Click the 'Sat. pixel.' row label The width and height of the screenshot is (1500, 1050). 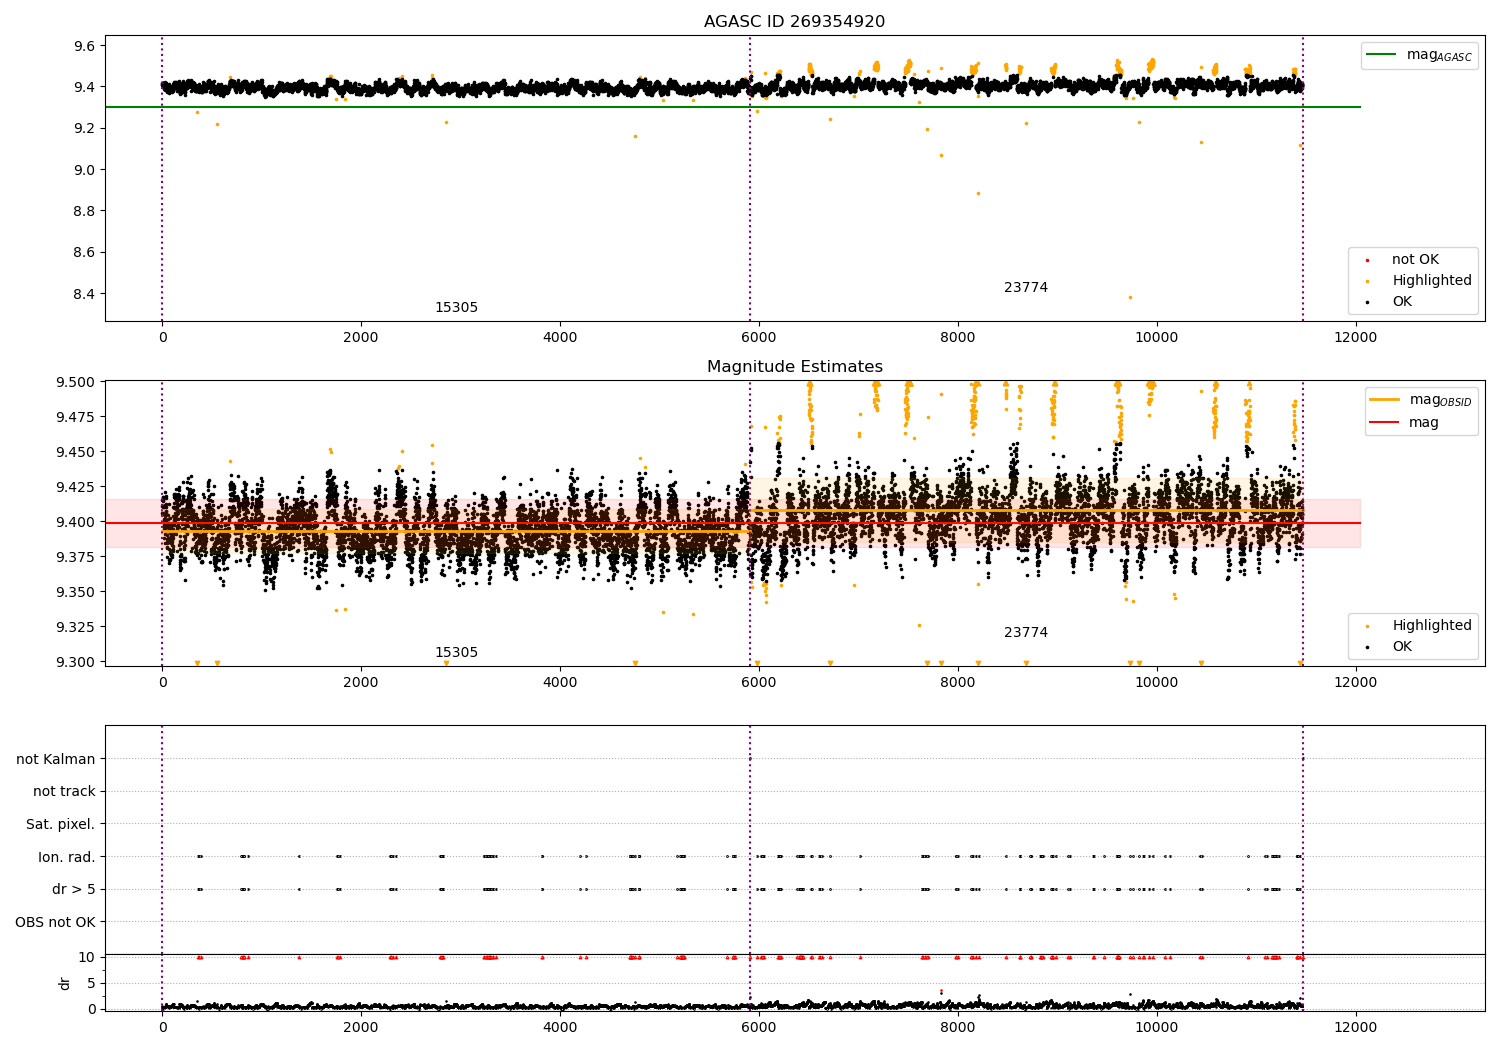(x=61, y=825)
